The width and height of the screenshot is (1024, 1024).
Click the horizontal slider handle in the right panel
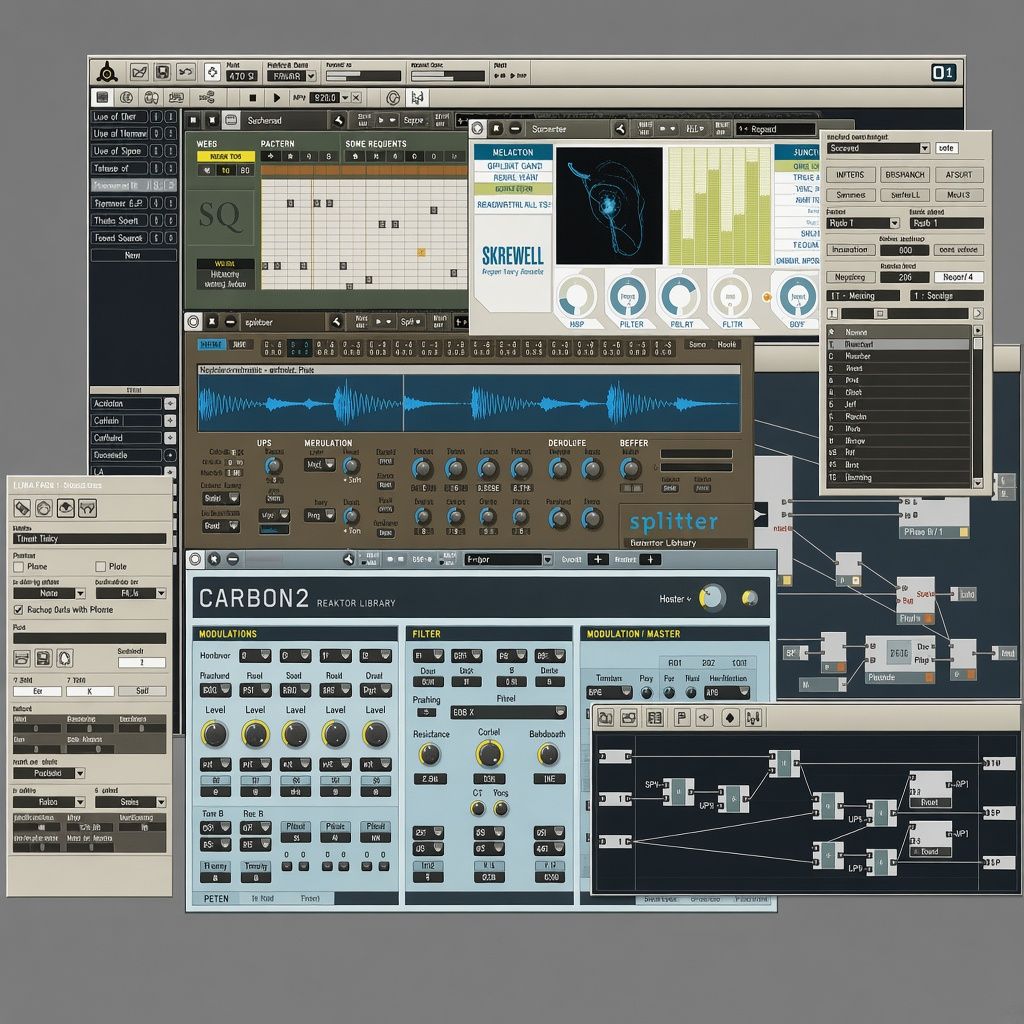(880, 313)
